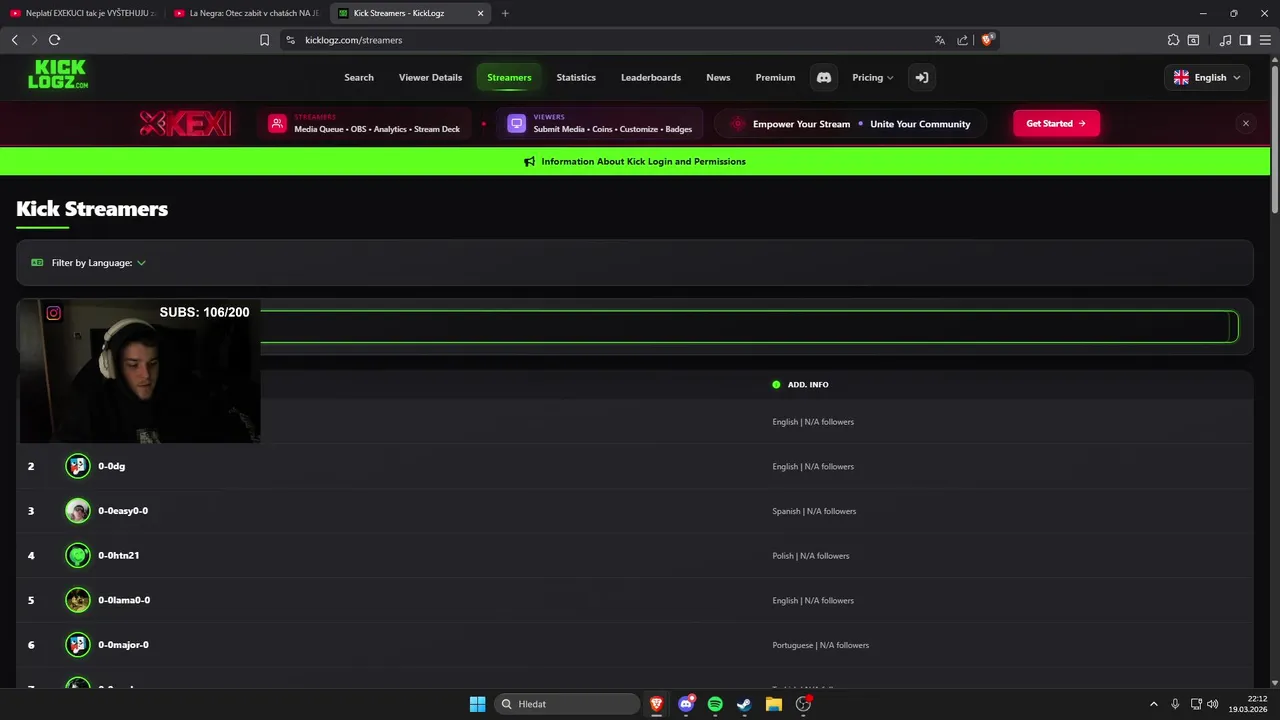1280x720 pixels.
Task: Open the Discord icon button in navbar
Action: (x=824, y=77)
